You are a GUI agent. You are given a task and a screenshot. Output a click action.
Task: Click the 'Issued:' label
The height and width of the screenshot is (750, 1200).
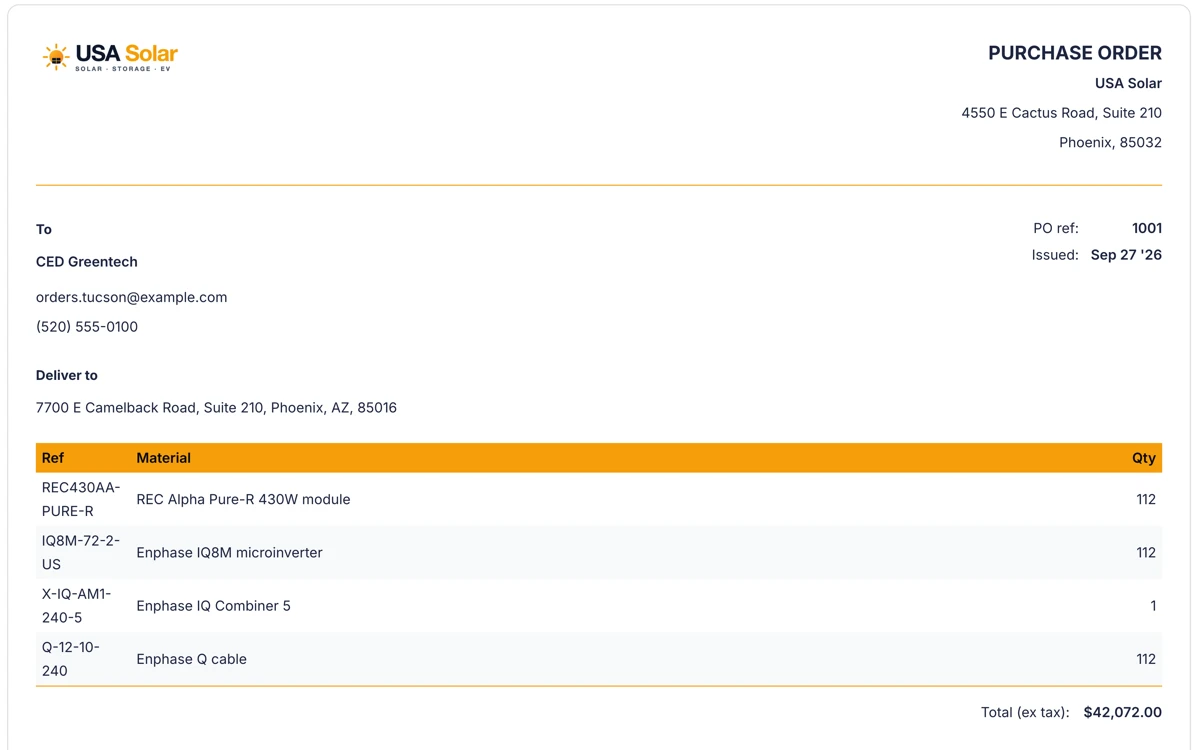[x=1055, y=255]
